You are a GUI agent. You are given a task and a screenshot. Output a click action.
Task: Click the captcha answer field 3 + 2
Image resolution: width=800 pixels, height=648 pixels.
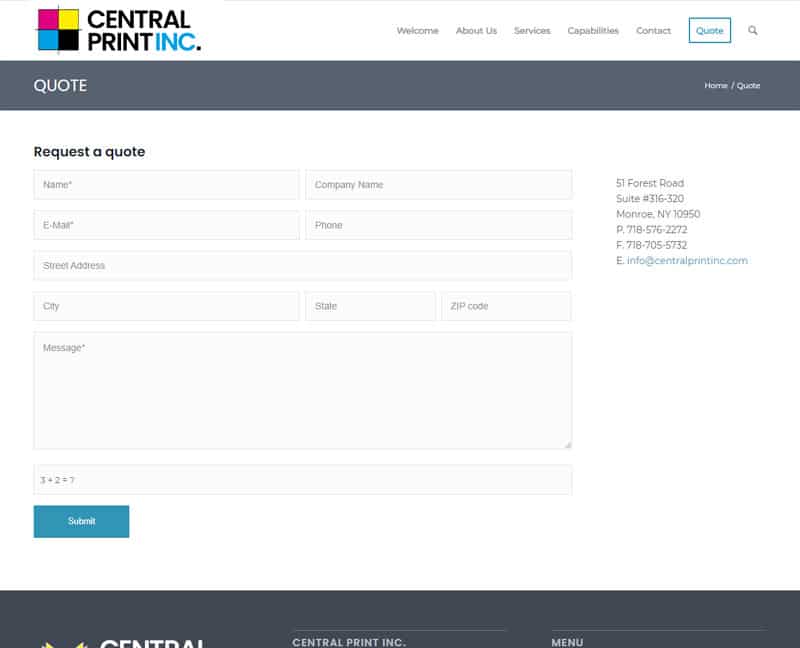point(302,480)
